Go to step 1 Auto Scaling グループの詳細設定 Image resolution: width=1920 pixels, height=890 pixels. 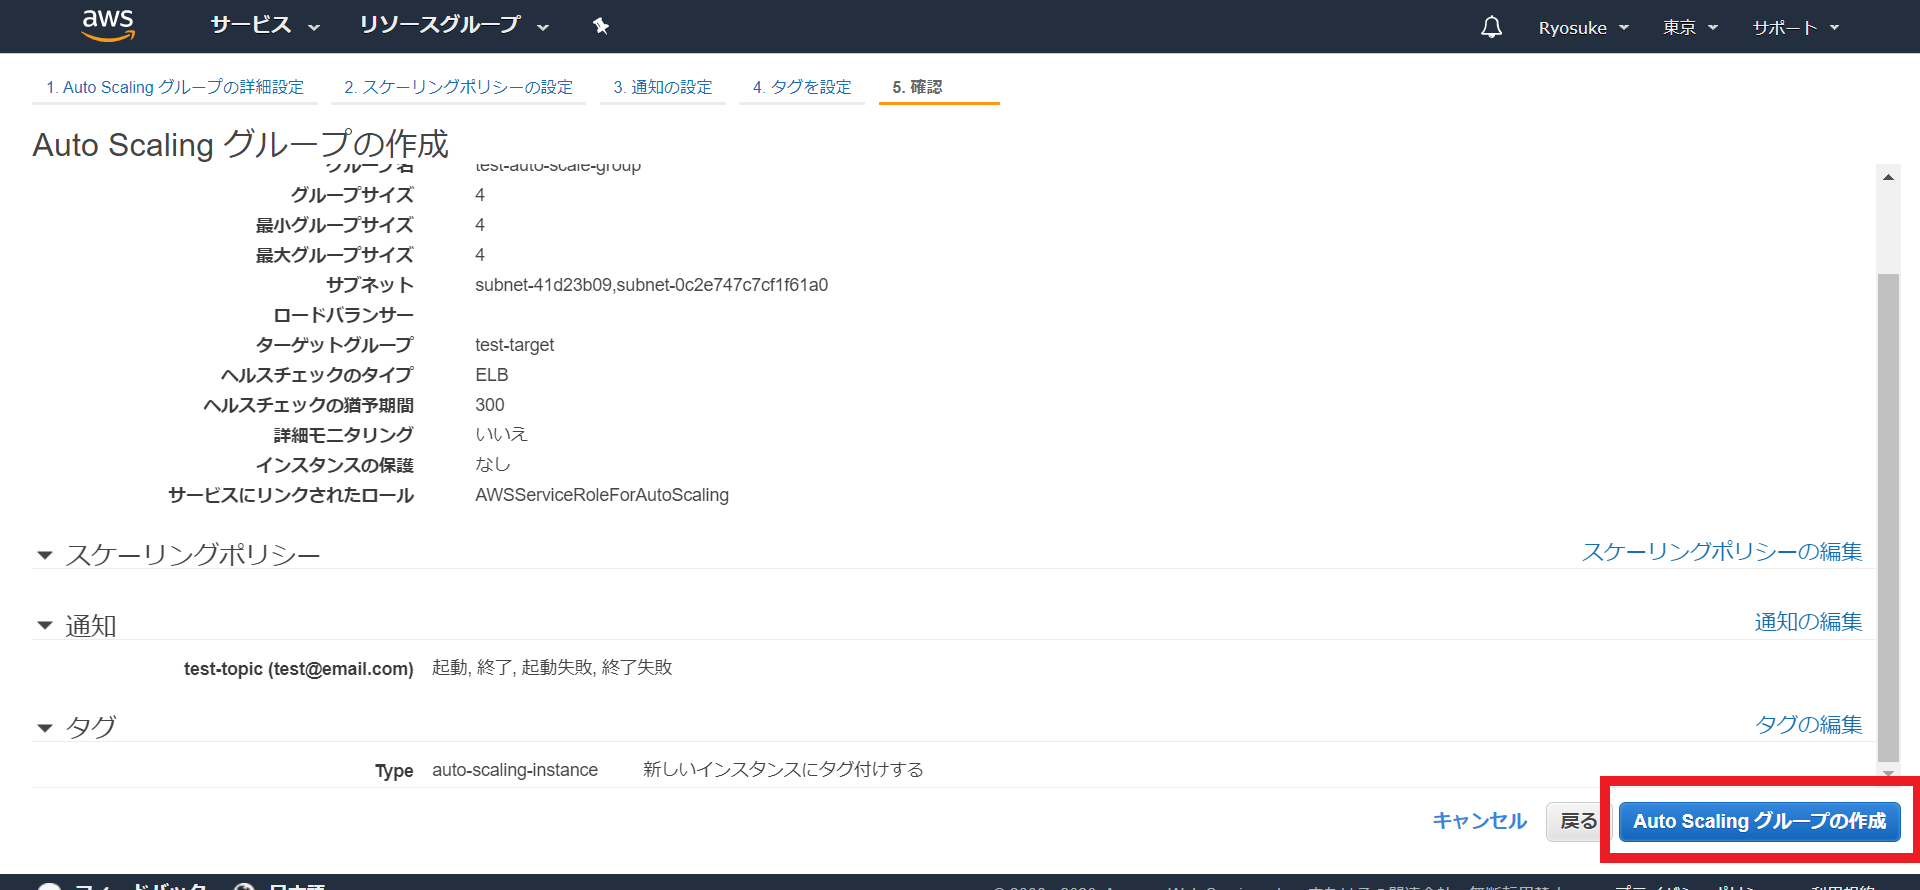175,87
